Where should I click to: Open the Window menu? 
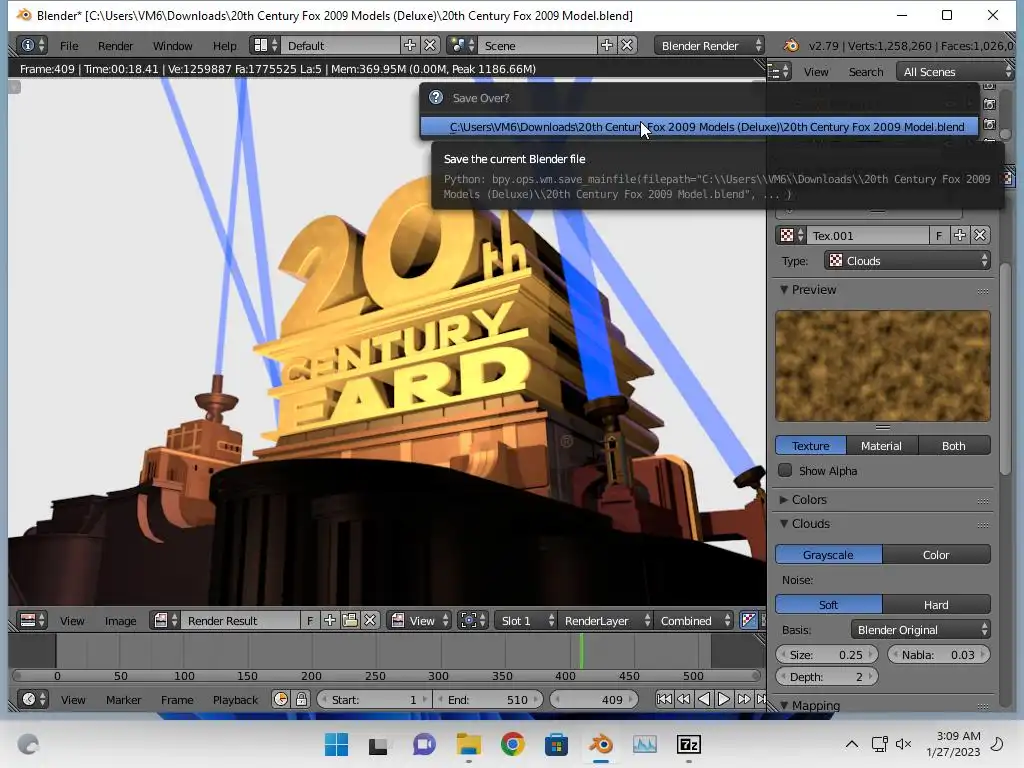[172, 45]
